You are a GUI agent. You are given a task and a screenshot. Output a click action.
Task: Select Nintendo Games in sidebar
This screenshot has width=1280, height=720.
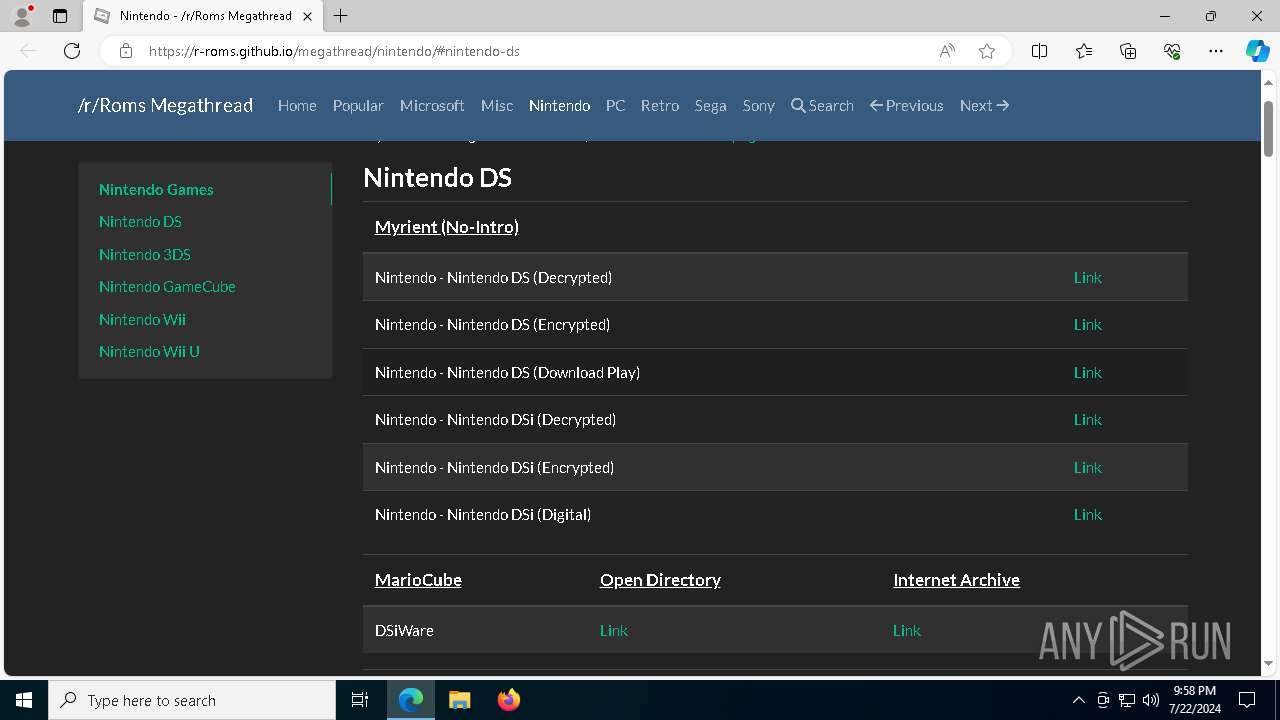pos(156,189)
